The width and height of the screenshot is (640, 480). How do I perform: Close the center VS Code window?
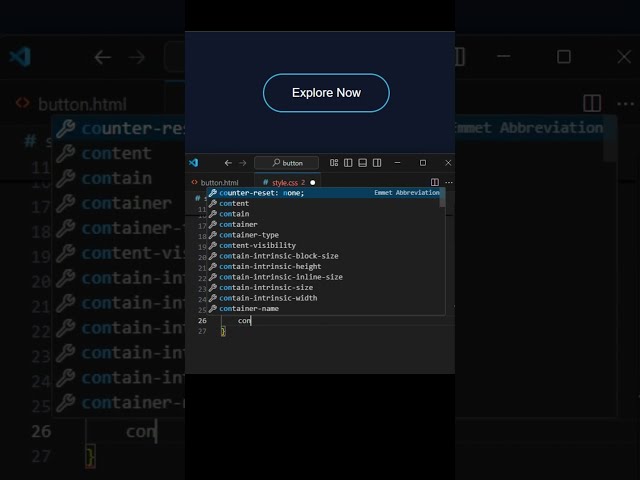point(448,163)
